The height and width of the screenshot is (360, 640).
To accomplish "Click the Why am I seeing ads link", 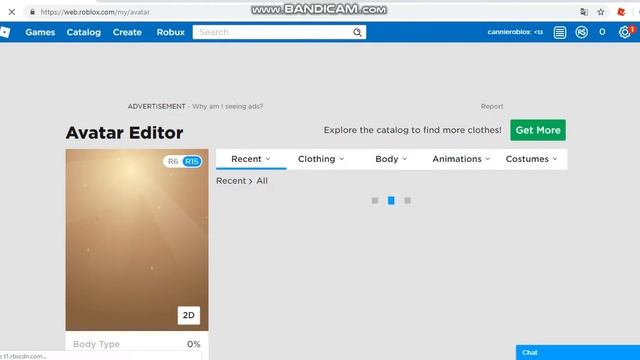I will 227,107.
